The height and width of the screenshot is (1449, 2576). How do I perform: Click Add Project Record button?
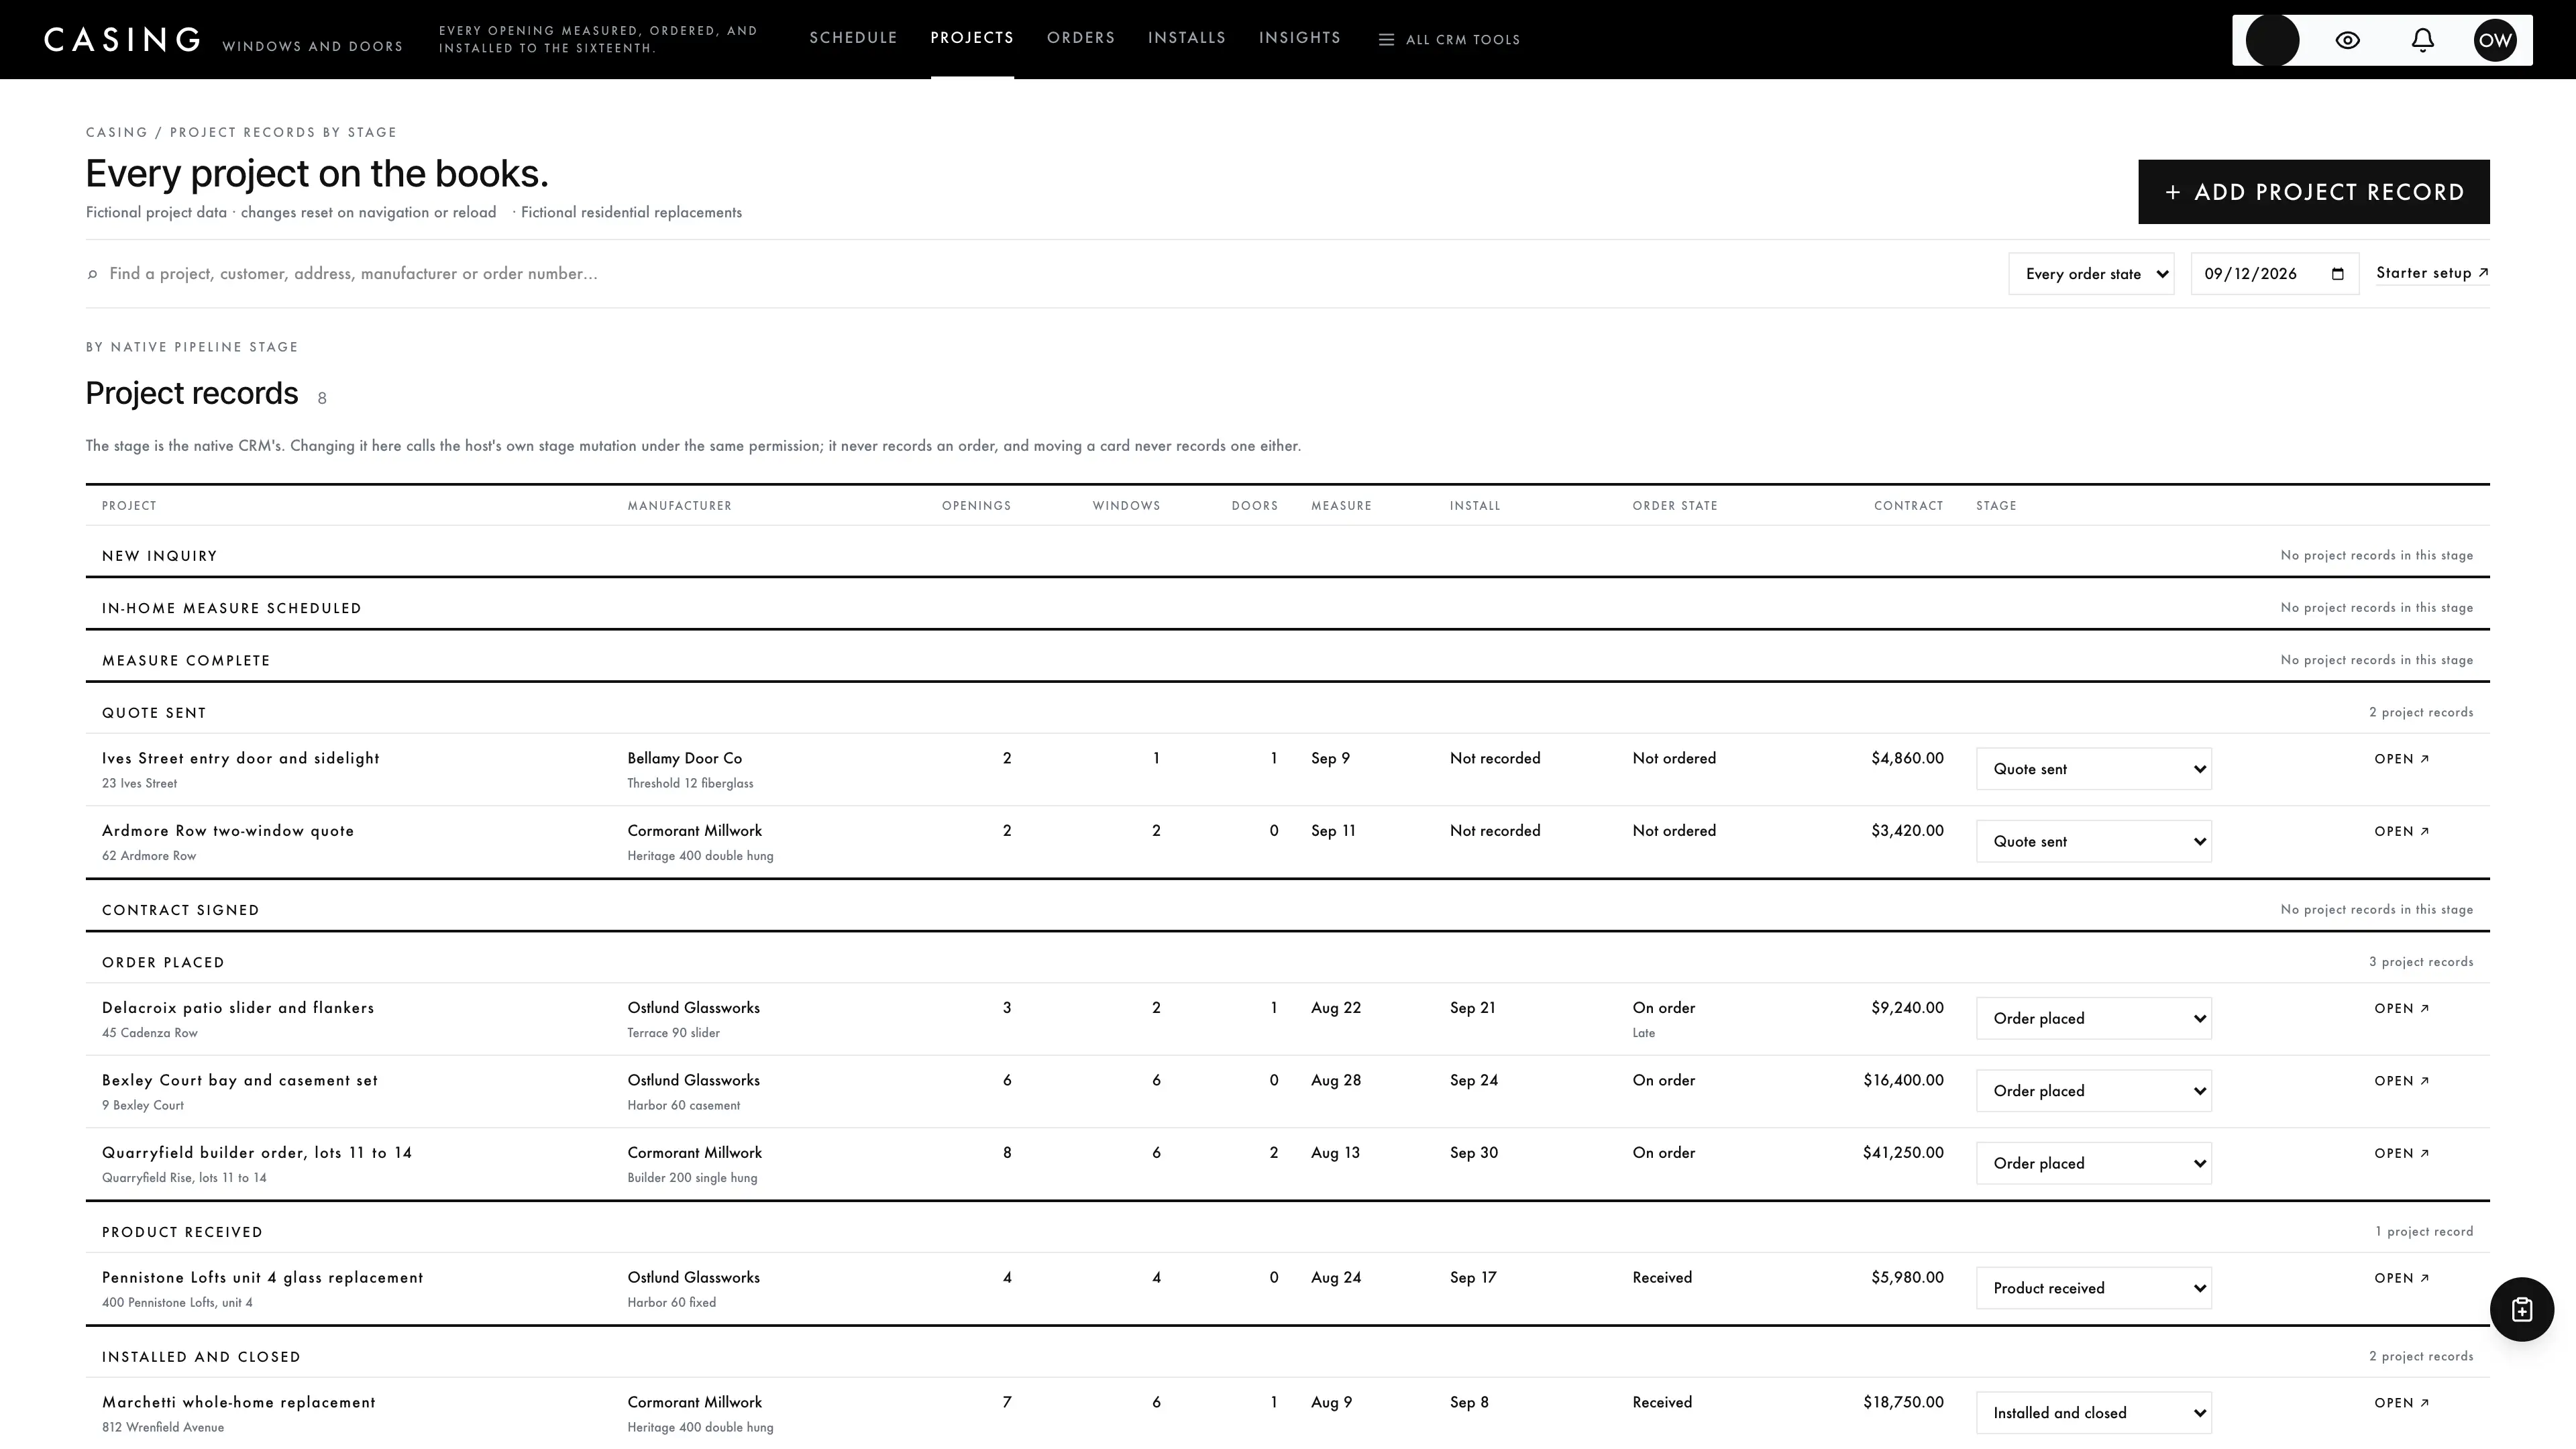[2313, 192]
